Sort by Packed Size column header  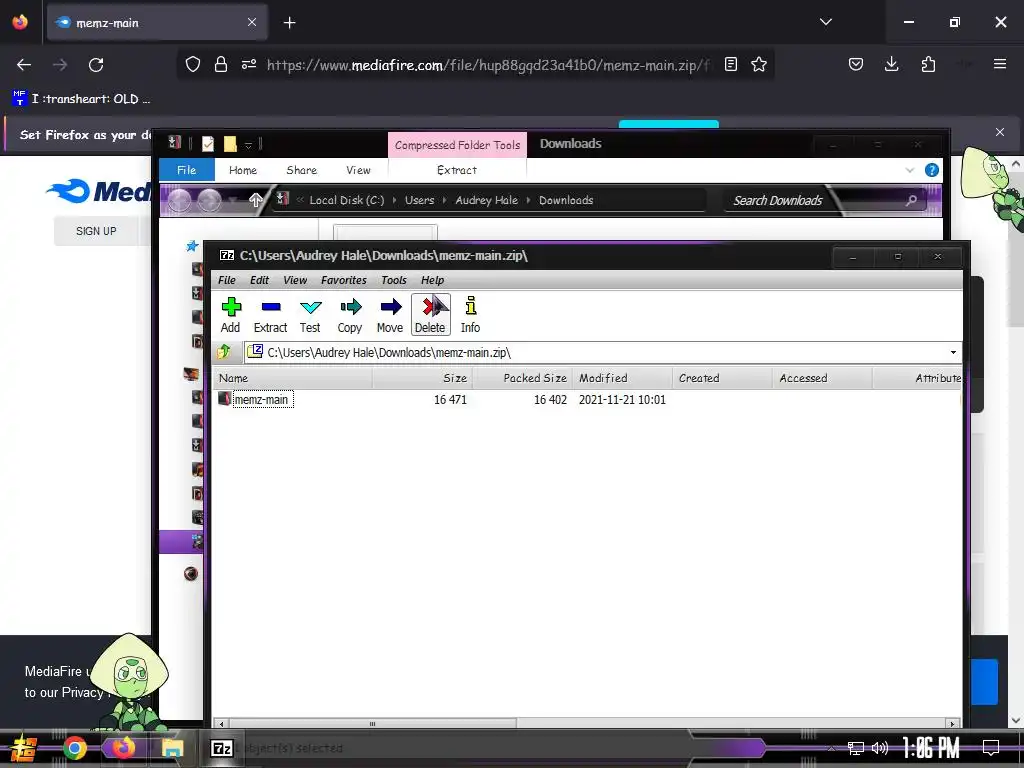[522, 378]
